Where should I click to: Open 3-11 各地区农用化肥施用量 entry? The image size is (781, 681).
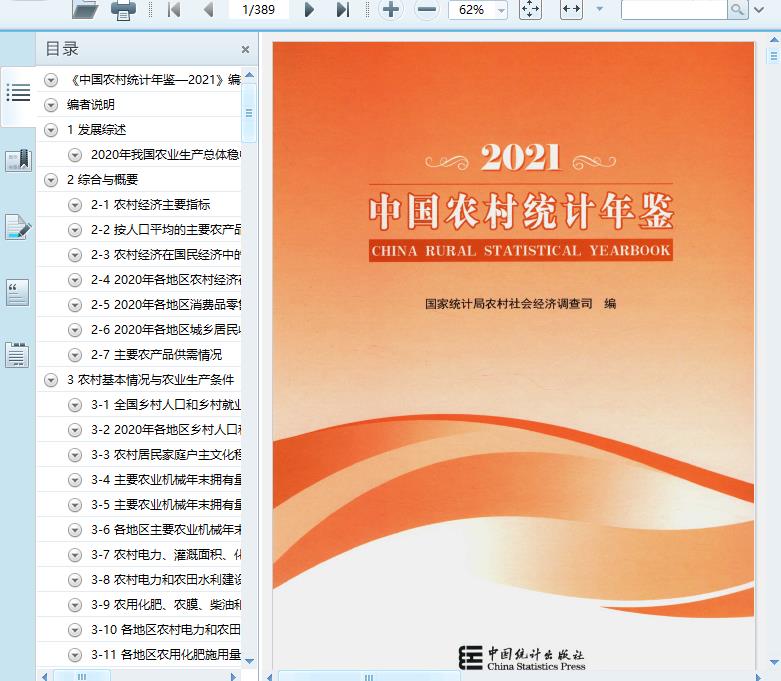point(166,655)
